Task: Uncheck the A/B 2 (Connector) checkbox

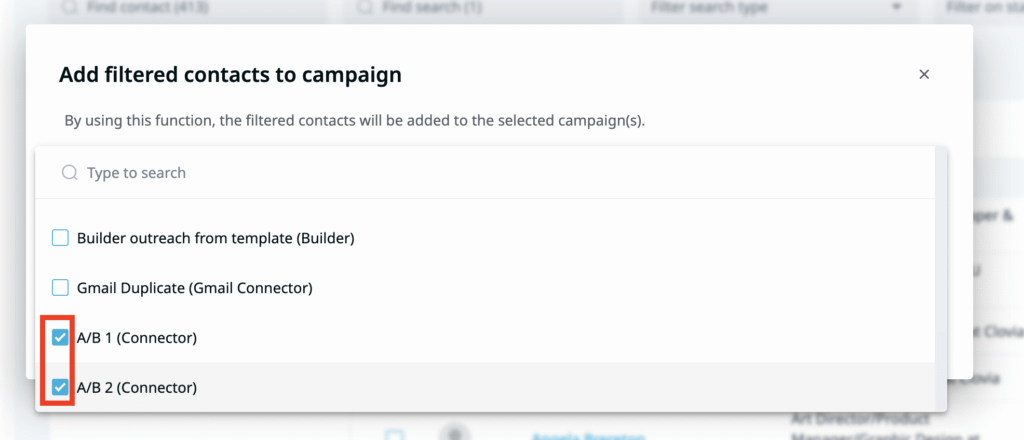Action: click(x=60, y=387)
